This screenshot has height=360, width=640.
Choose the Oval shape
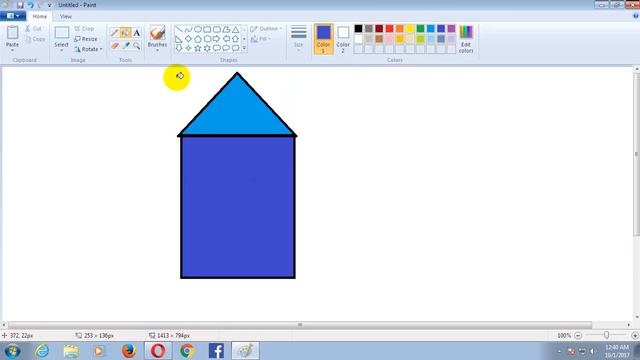pos(198,30)
